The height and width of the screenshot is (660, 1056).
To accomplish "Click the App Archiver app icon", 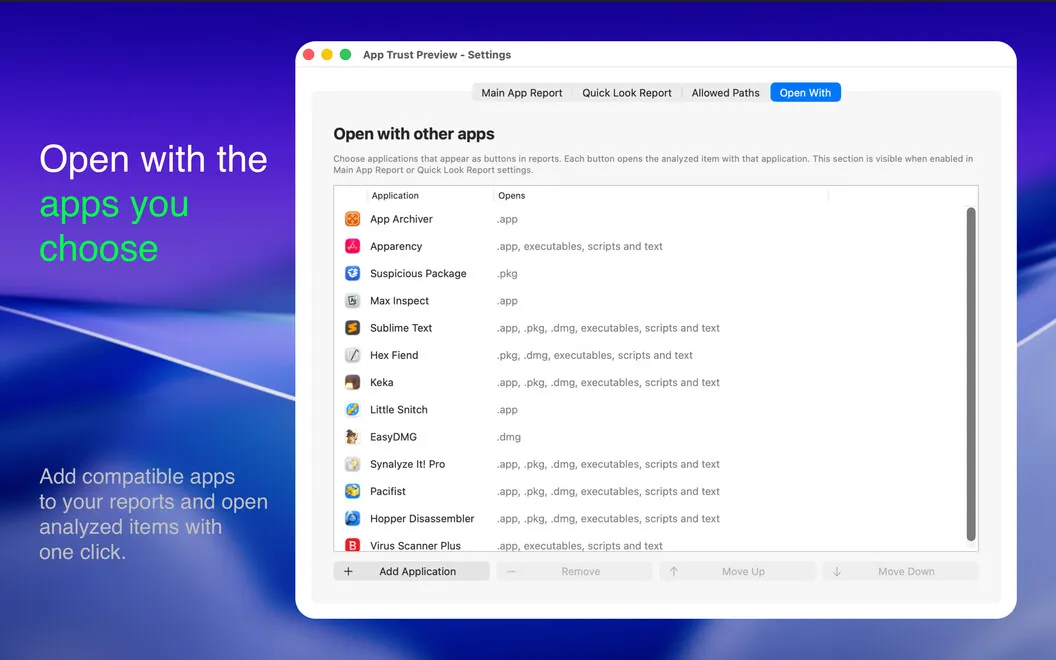I will [352, 219].
